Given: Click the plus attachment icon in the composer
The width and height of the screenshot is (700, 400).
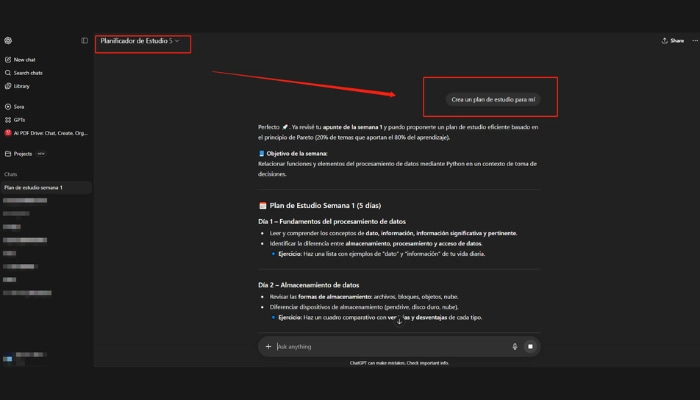Looking at the screenshot, I should pyautogui.click(x=268, y=346).
